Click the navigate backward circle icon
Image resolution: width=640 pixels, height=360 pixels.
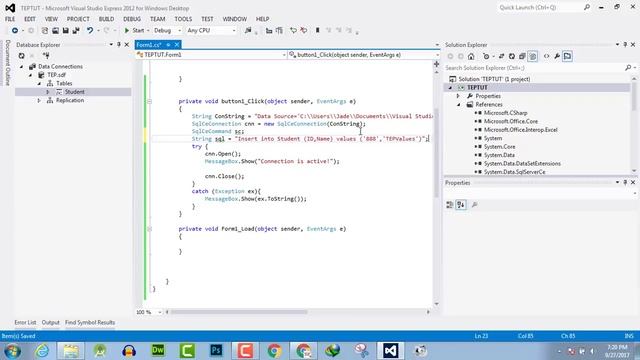pos(15,31)
